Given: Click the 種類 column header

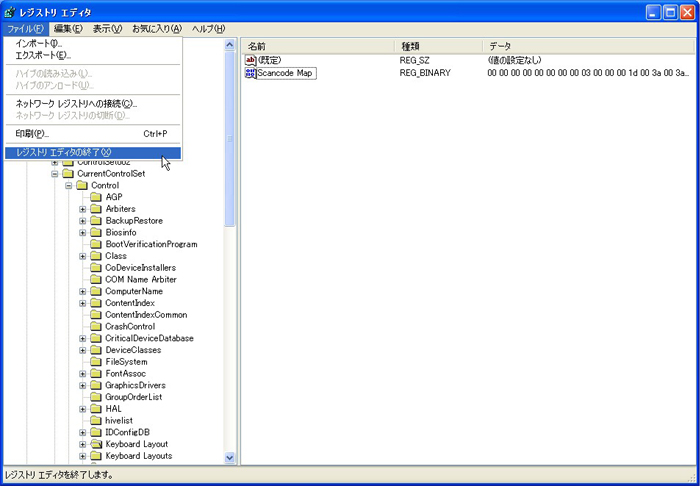Looking at the screenshot, I should pos(439,46).
